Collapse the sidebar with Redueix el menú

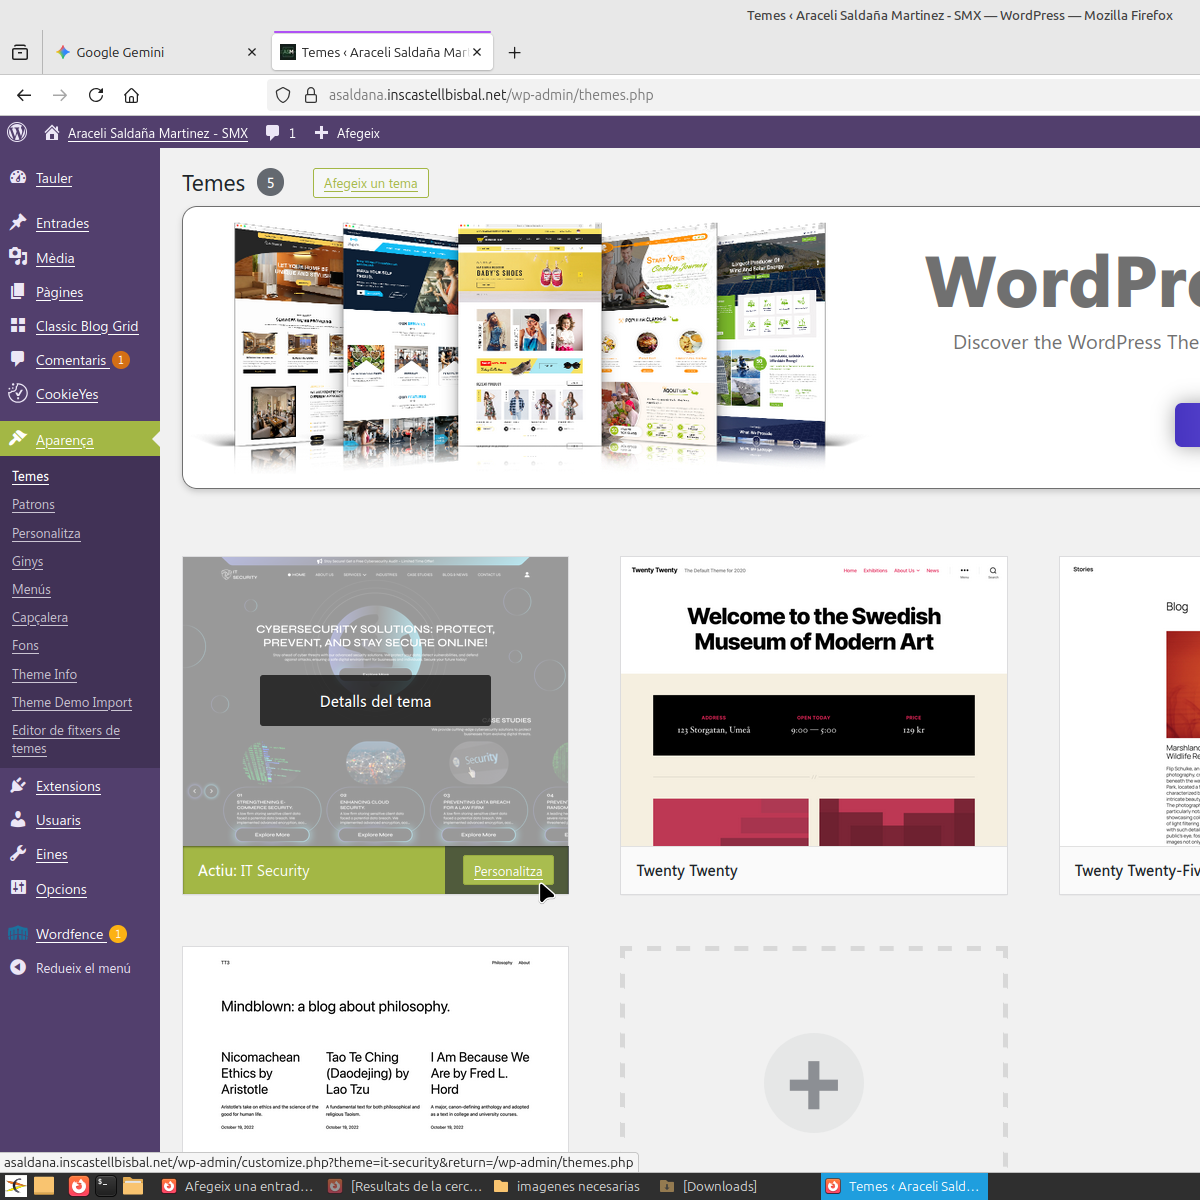[83, 968]
